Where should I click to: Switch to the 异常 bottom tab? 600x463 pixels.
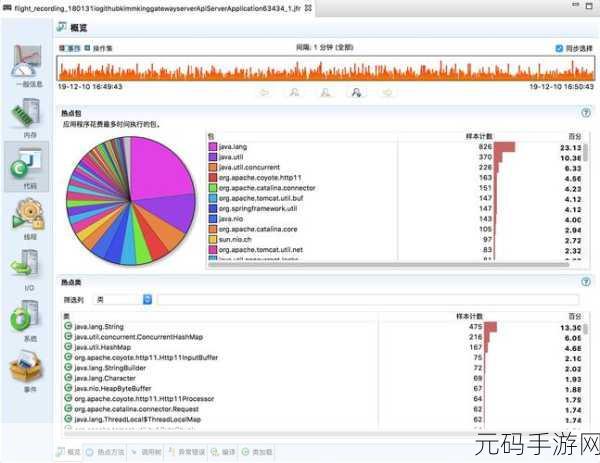pos(187,452)
